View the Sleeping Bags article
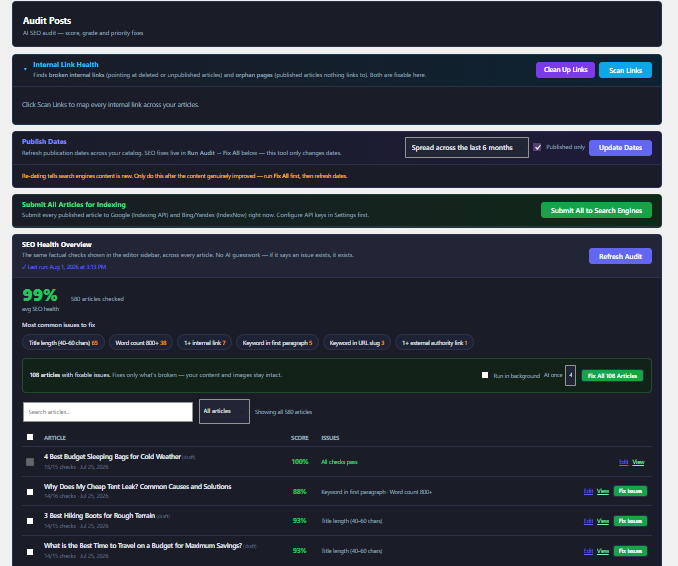Image resolution: width=678 pixels, height=566 pixels. click(638, 462)
